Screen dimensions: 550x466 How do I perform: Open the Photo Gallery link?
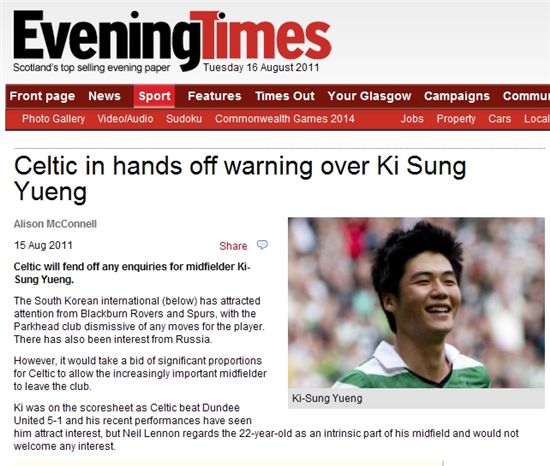tap(53, 119)
